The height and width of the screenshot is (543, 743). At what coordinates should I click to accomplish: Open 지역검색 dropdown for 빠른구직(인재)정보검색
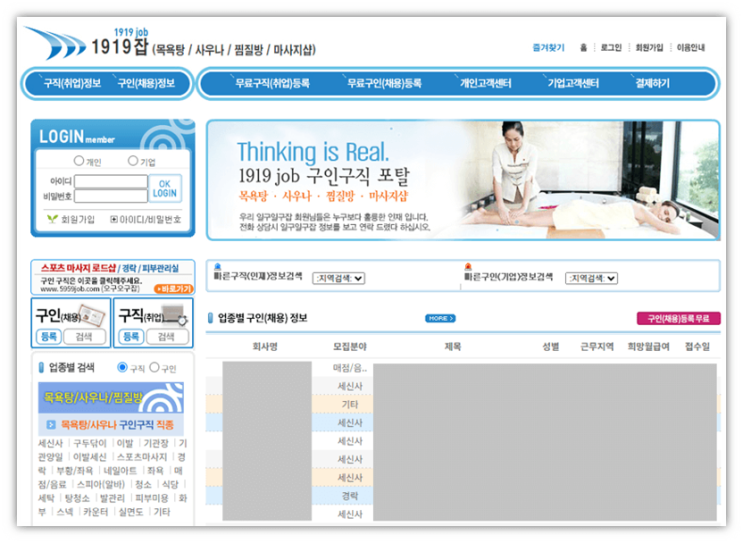pyautogui.click(x=339, y=278)
